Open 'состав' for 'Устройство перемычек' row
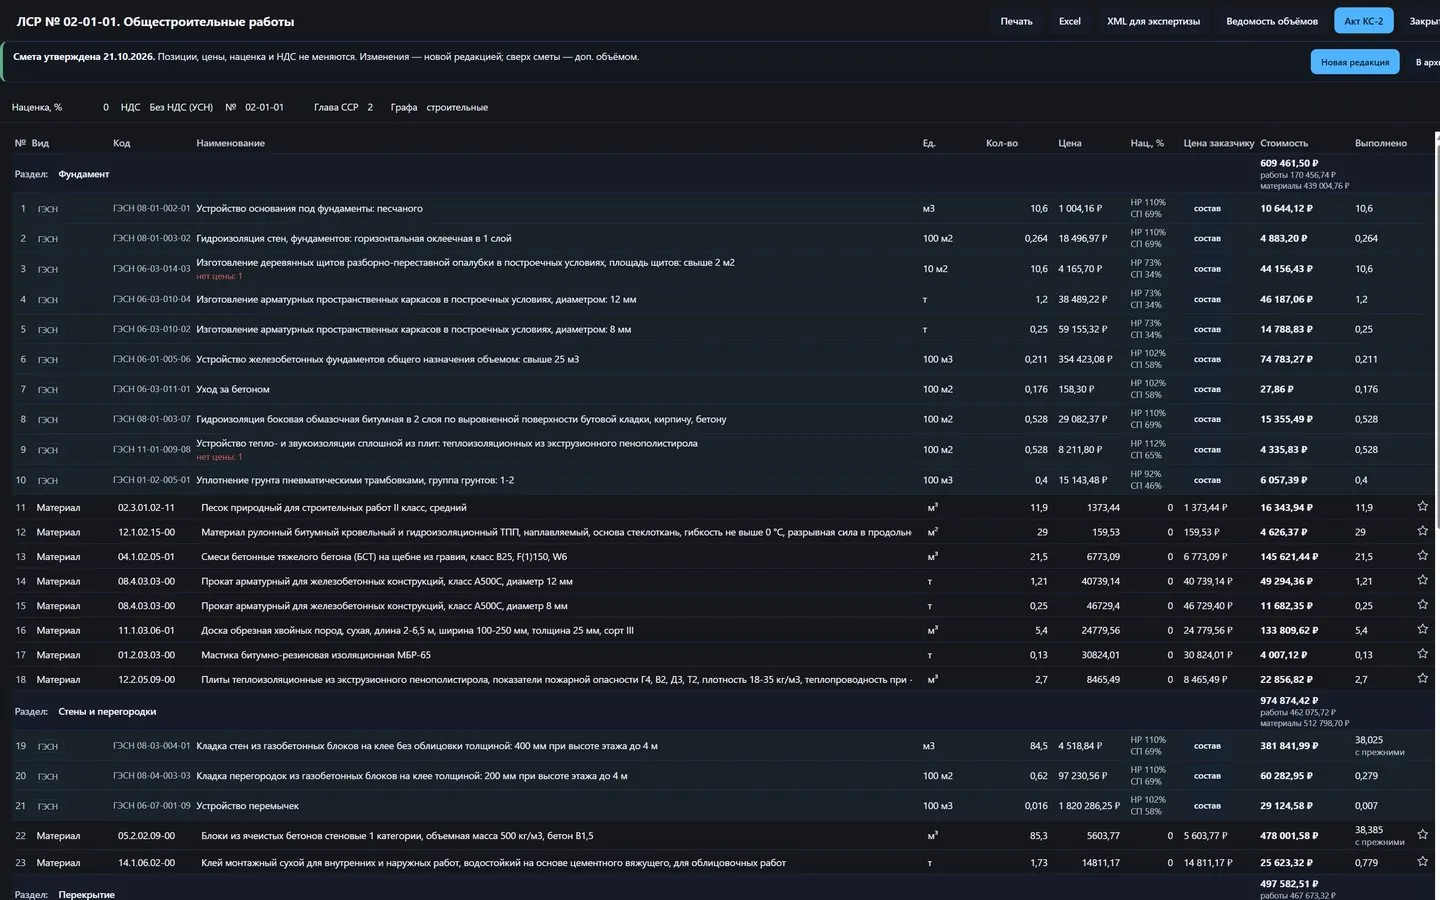The image size is (1440, 900). pyautogui.click(x=1207, y=806)
